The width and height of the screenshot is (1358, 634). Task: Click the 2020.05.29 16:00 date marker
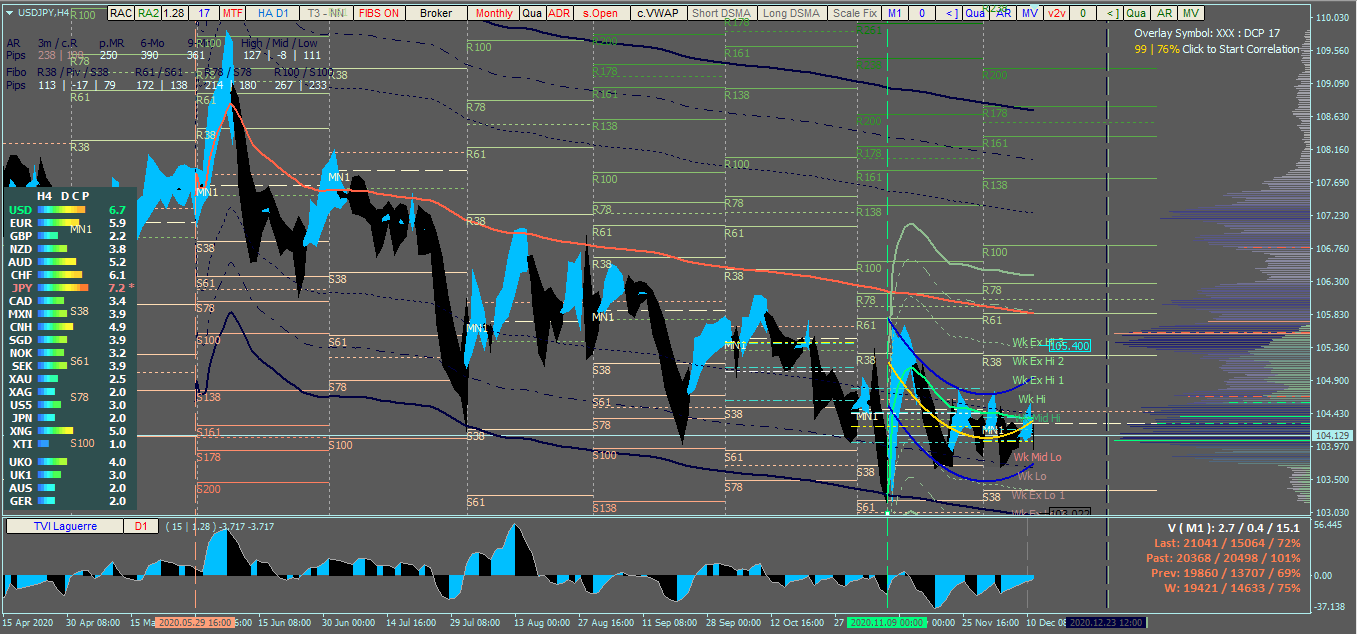195,622
